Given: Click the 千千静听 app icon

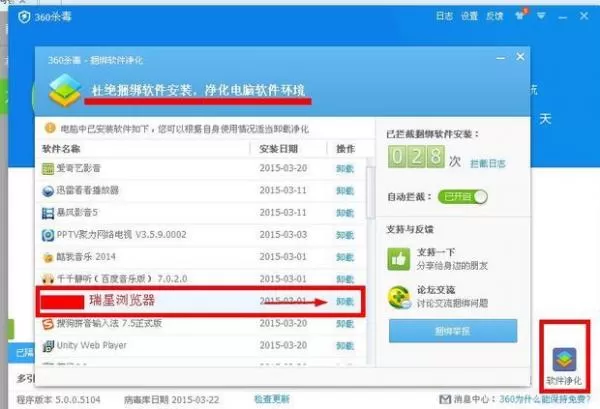Looking at the screenshot, I should click(x=48, y=279).
